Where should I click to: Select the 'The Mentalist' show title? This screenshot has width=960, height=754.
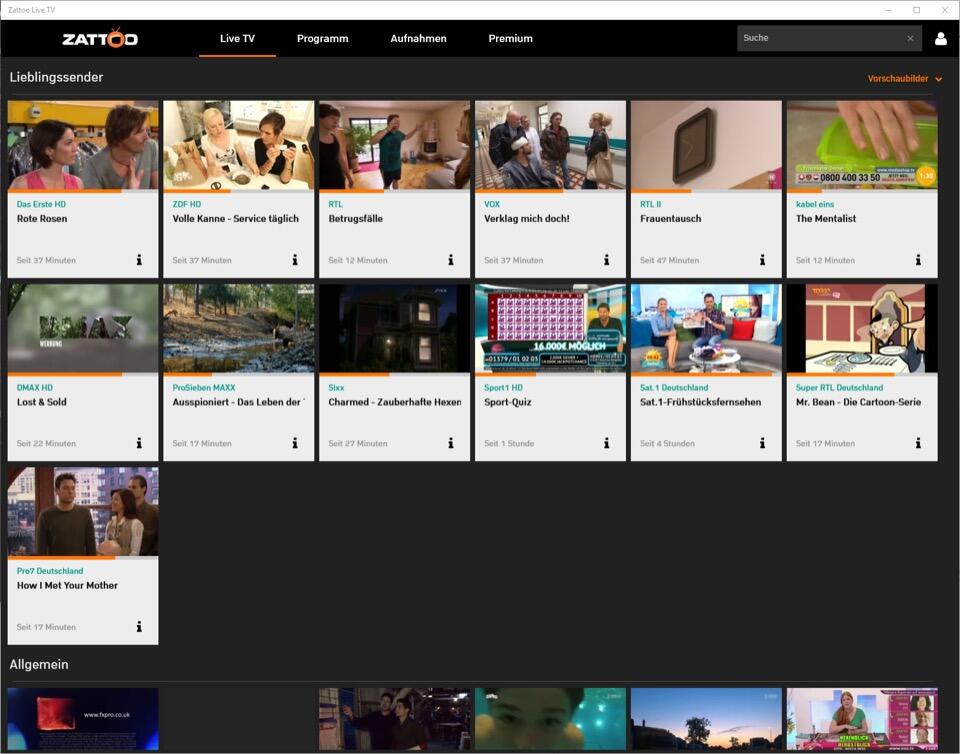coord(826,218)
